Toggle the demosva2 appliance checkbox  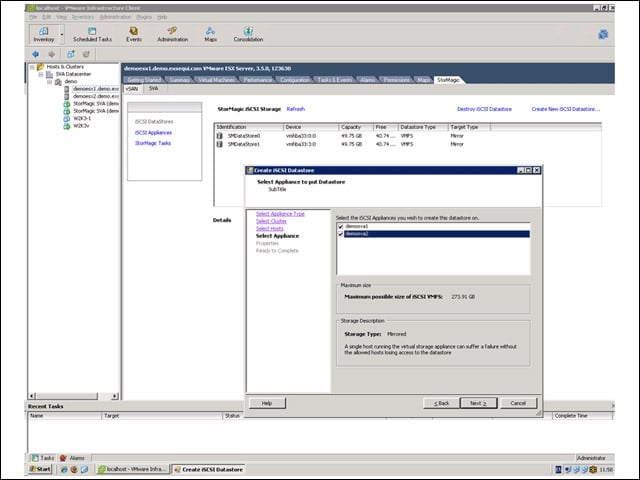[x=341, y=234]
